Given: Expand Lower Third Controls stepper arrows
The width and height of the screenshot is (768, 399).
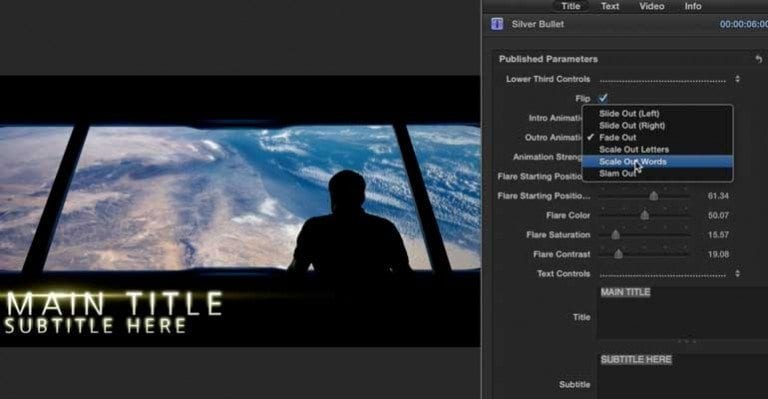Looking at the screenshot, I should pos(738,79).
